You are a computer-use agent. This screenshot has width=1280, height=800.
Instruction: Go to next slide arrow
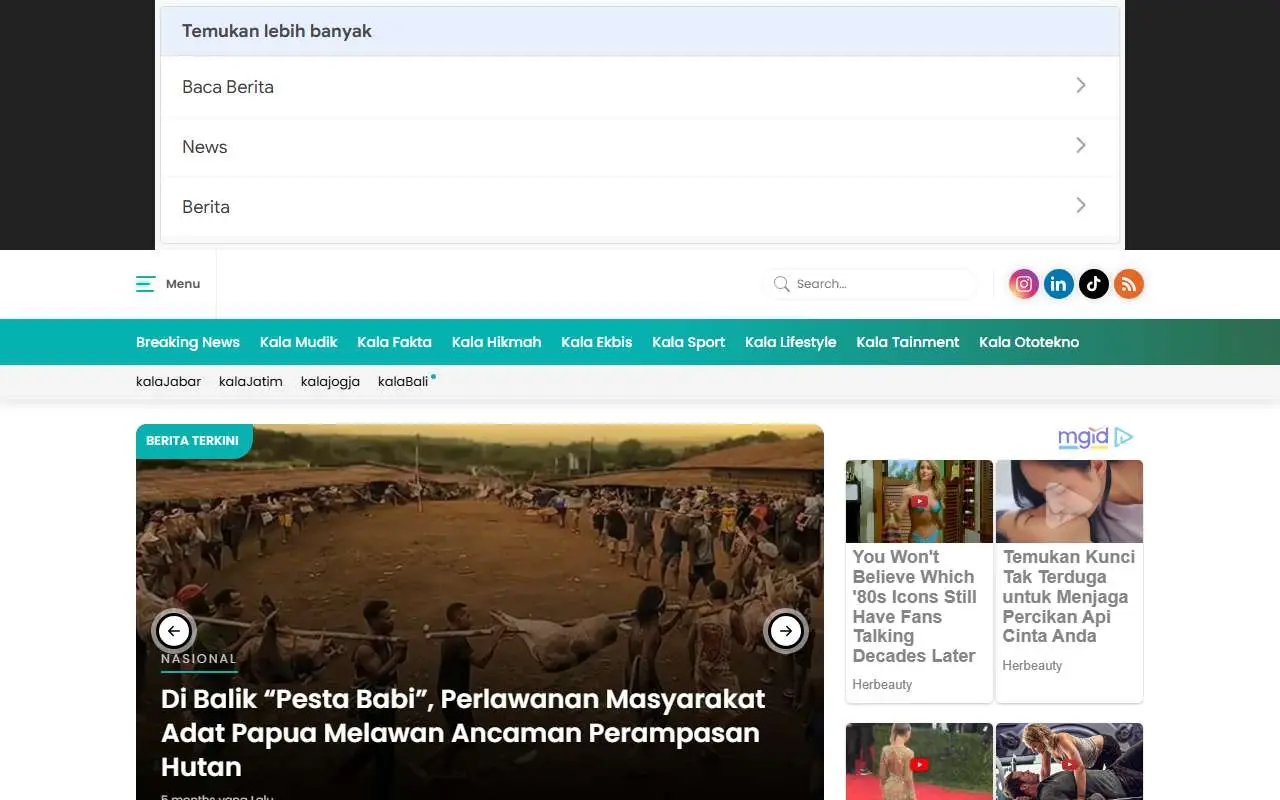point(786,631)
